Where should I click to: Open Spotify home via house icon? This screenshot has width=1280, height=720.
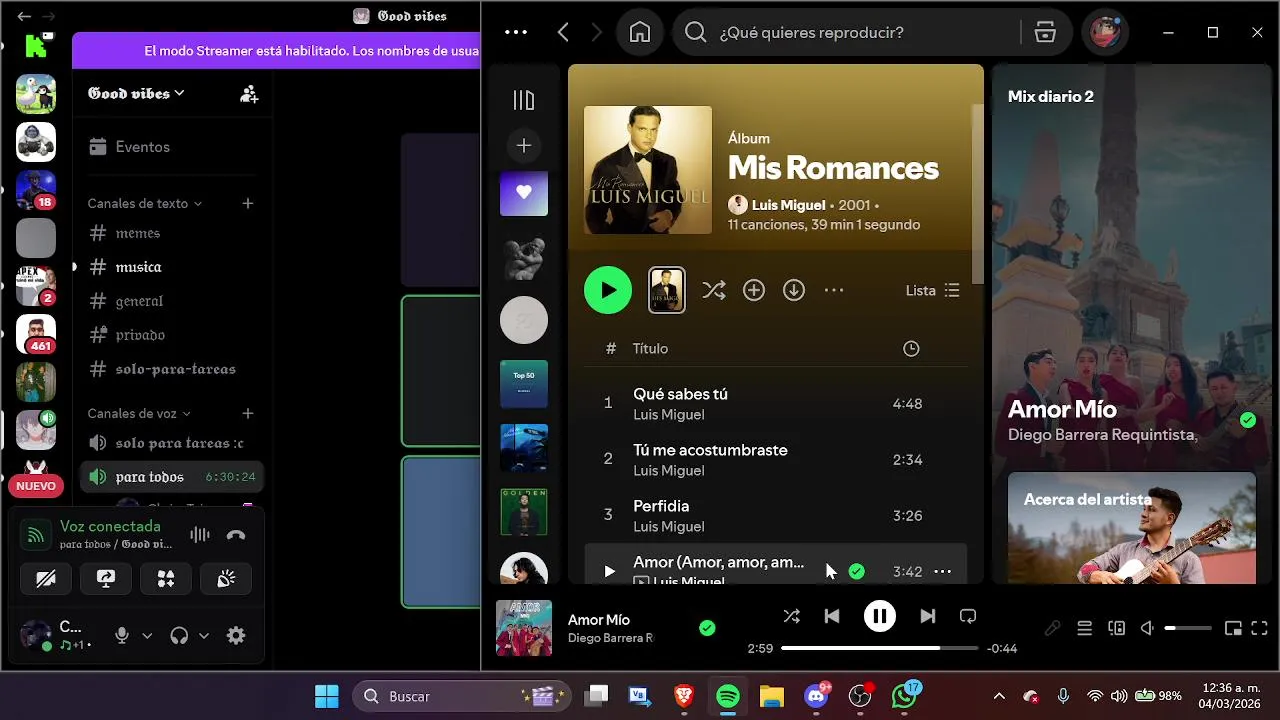click(640, 32)
